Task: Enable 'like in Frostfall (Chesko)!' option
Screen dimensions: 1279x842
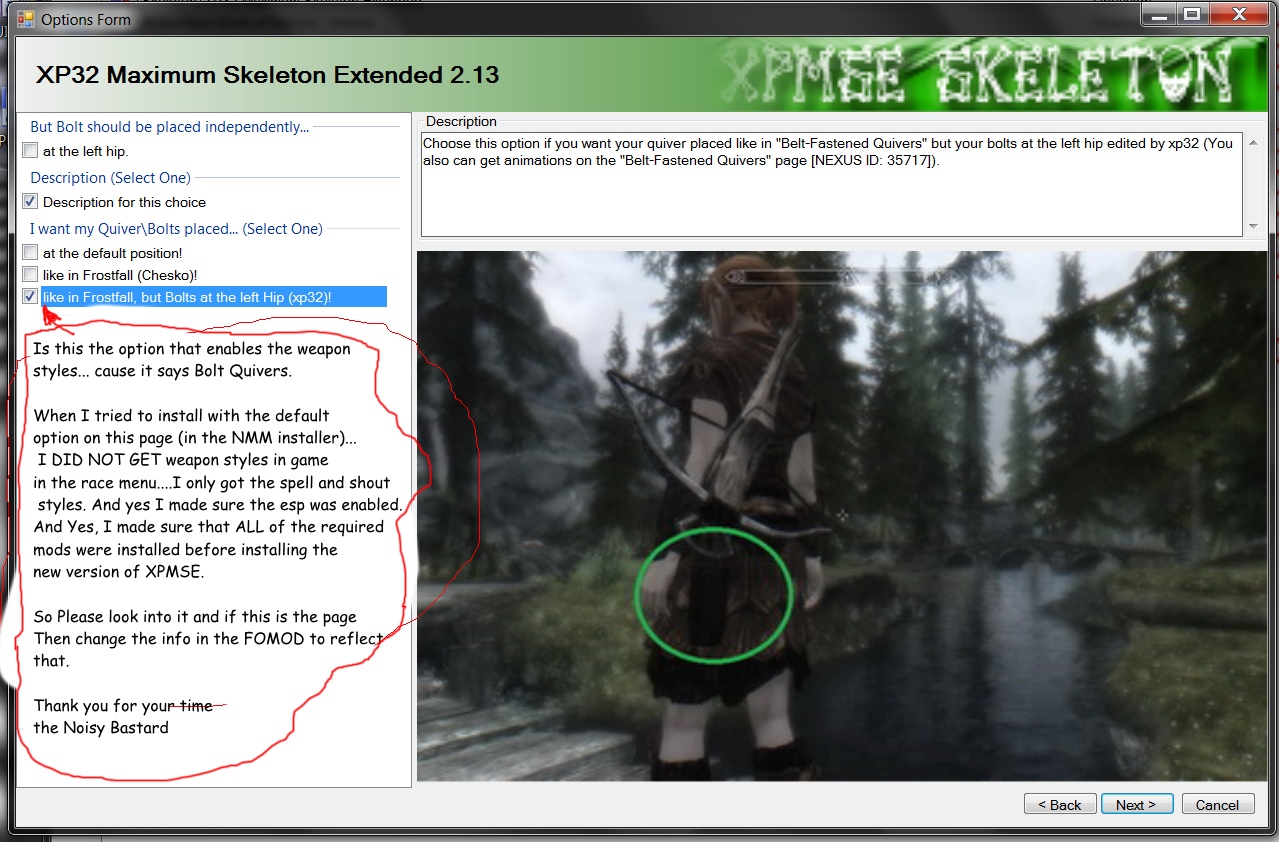Action: coord(28,274)
